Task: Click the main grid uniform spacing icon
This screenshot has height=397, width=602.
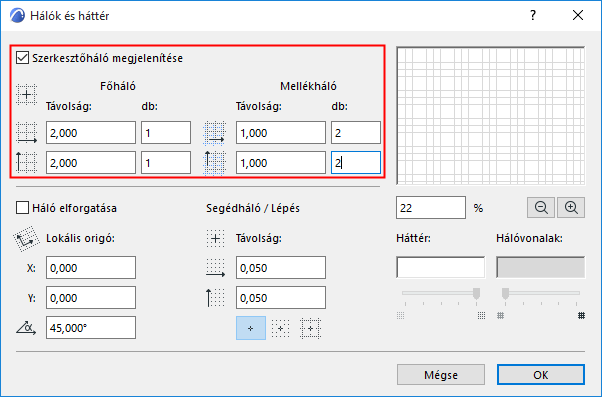Action: (26, 94)
